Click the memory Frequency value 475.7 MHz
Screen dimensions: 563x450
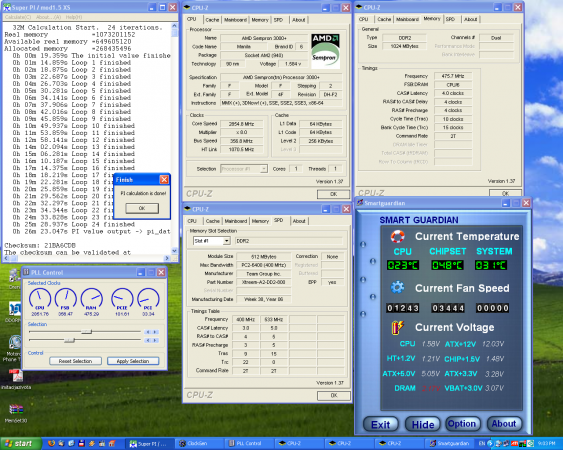[x=453, y=76]
